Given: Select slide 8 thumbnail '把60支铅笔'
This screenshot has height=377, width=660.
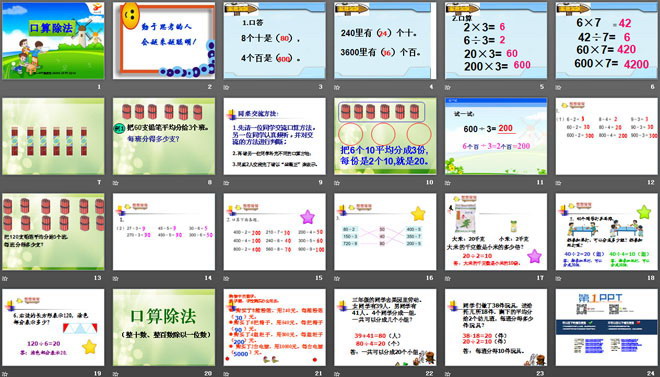Looking at the screenshot, I should pos(164,136).
